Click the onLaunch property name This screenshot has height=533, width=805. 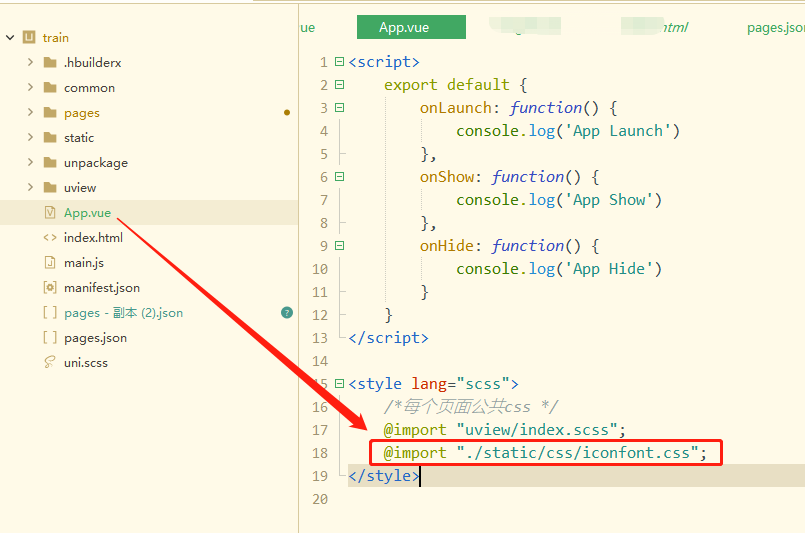click(x=455, y=108)
